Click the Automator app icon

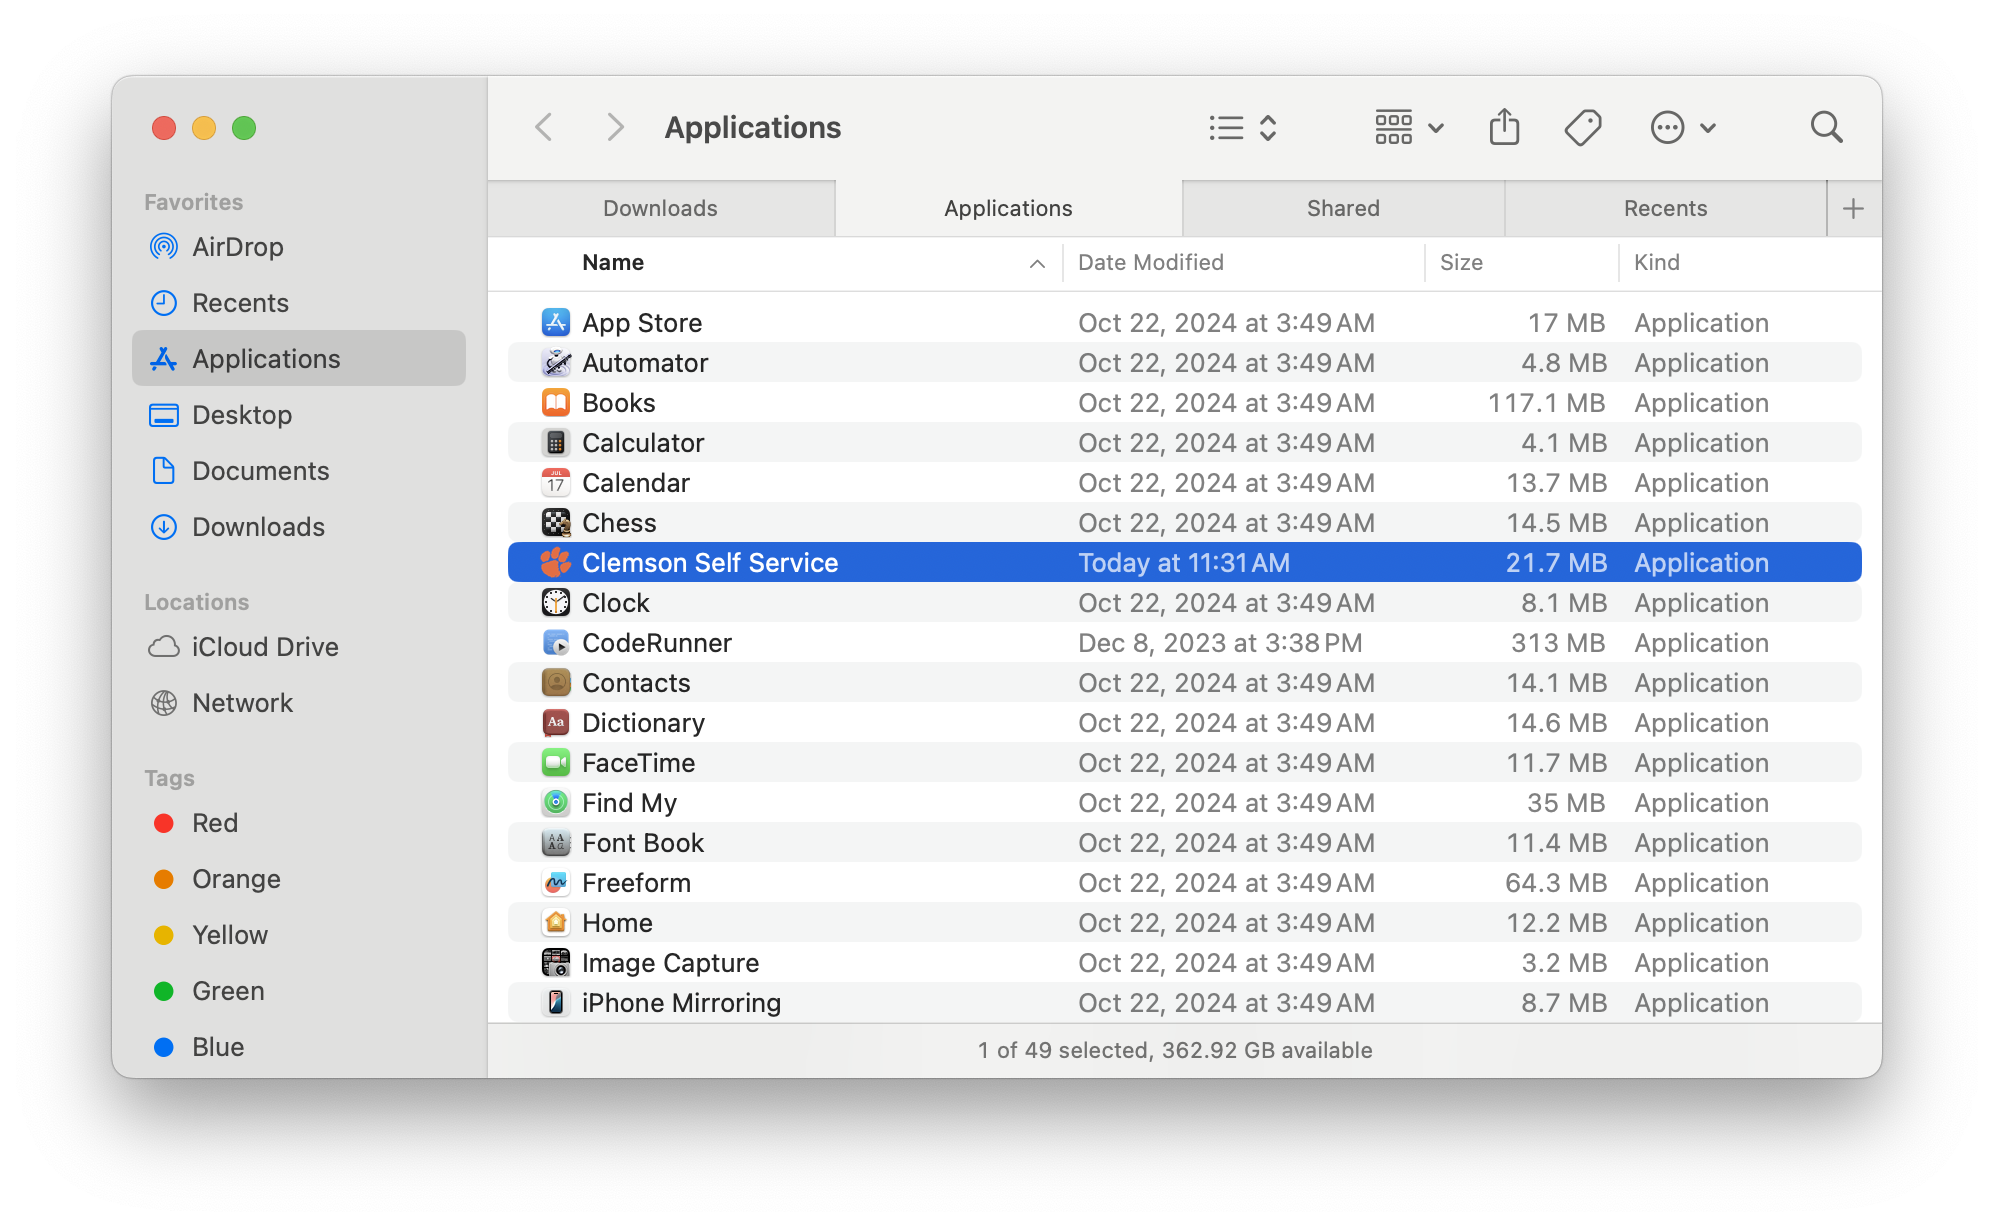point(556,362)
